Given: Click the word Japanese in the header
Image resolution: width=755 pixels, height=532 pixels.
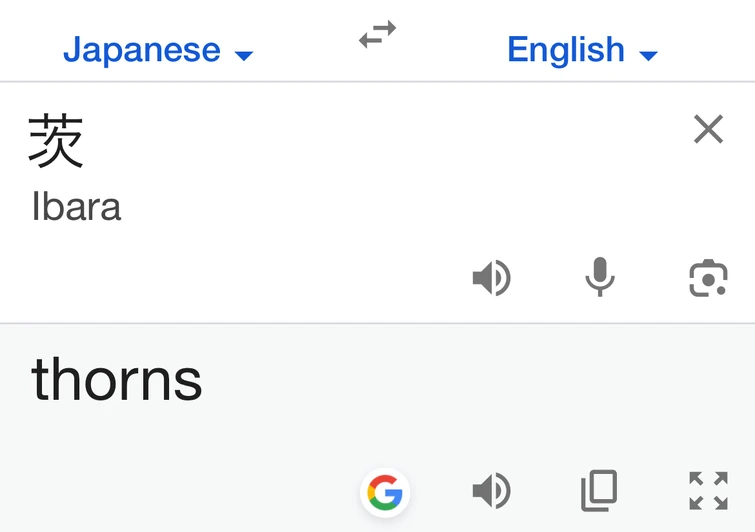Looking at the screenshot, I should (x=142, y=50).
